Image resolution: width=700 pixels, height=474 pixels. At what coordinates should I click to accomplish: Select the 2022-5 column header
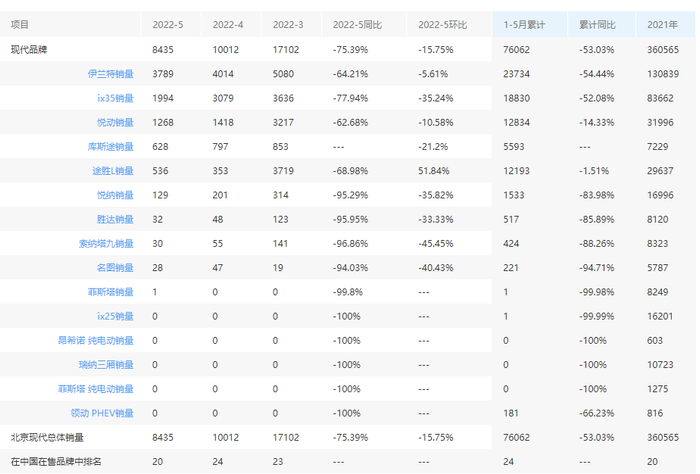pyautogui.click(x=168, y=25)
